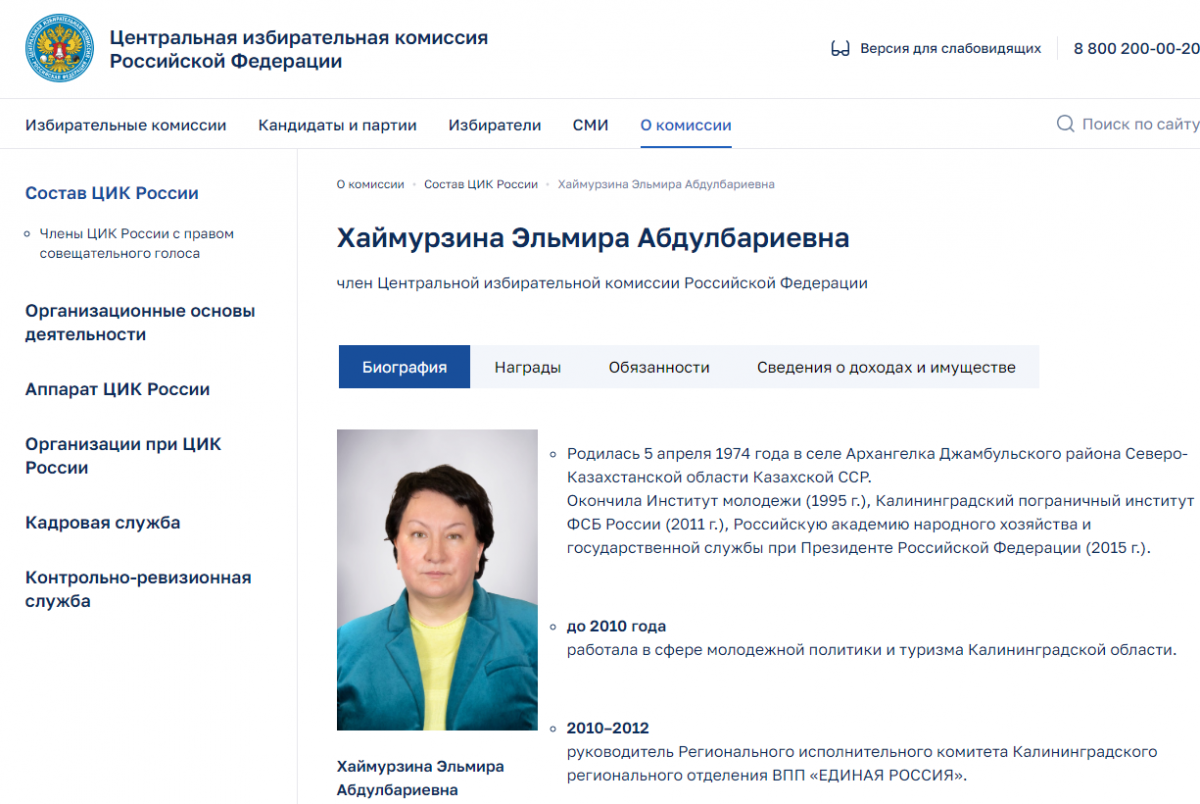
Task: Show Сведения о доходах и имуществе tab
Action: [885, 367]
